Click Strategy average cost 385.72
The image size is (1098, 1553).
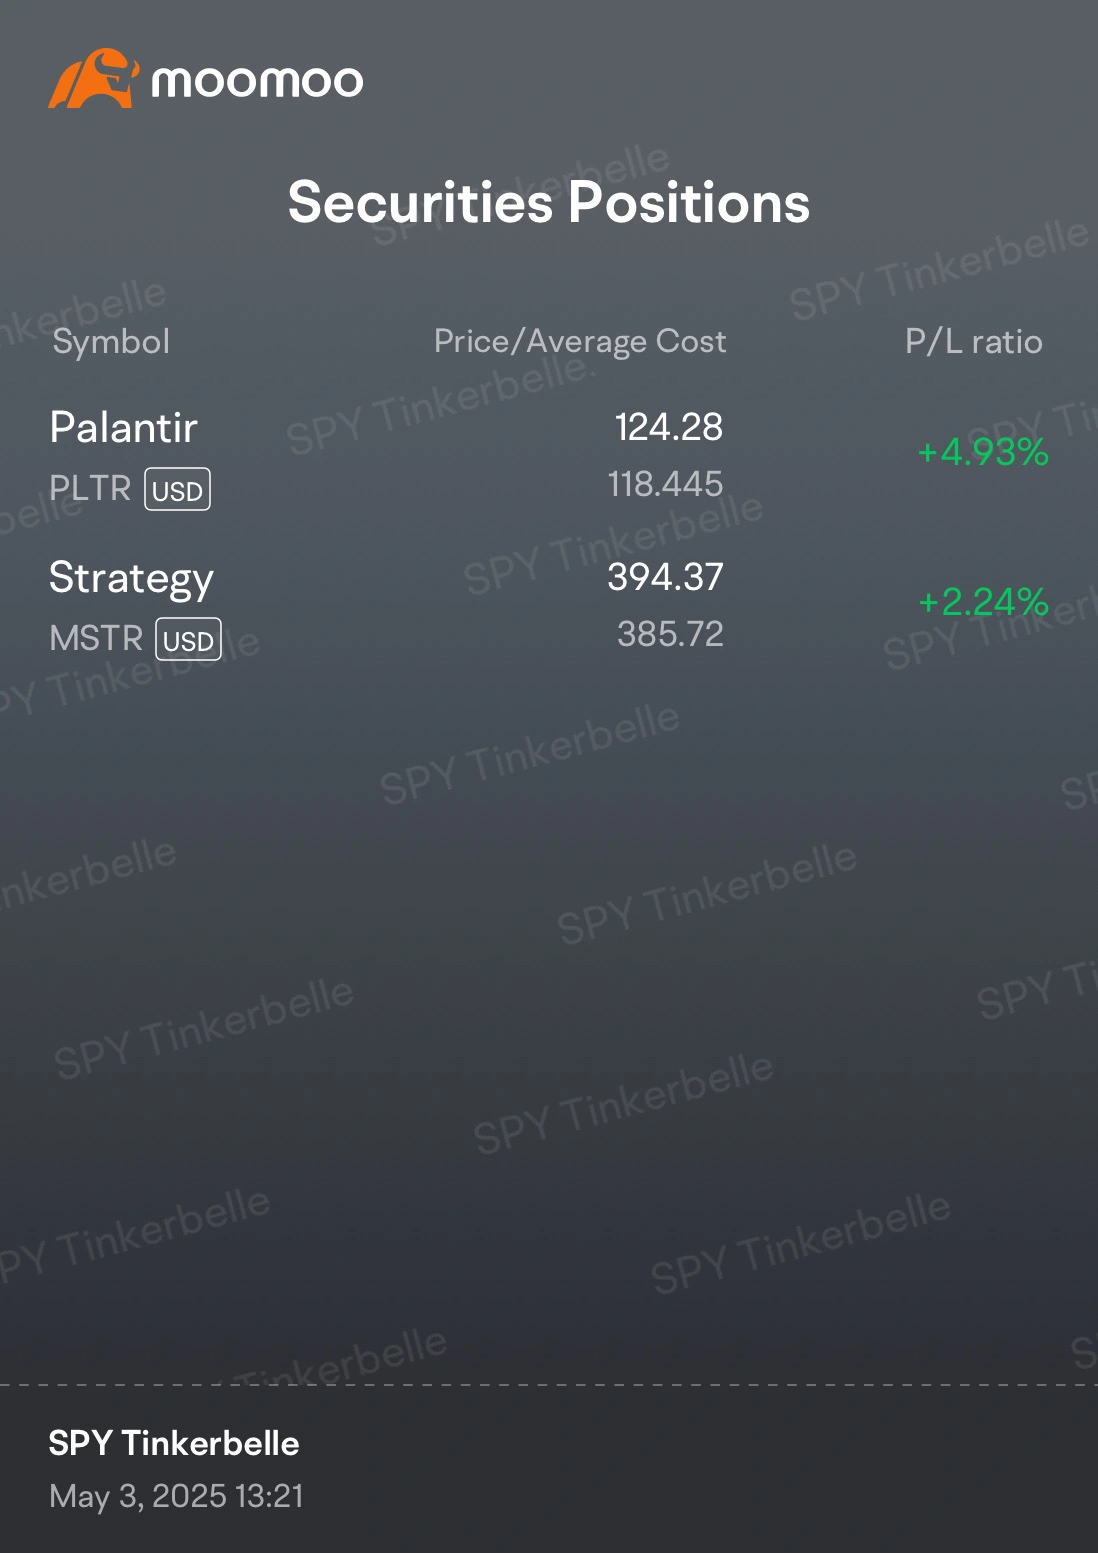671,635
